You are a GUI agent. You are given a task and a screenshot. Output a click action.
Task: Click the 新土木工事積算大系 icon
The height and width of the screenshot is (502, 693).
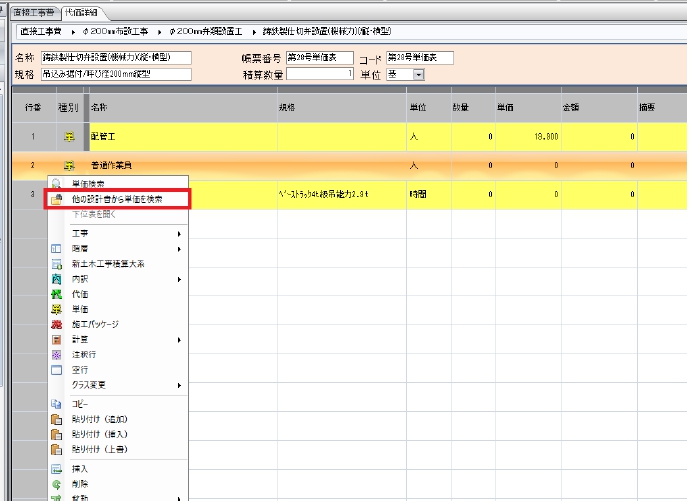tap(56, 264)
